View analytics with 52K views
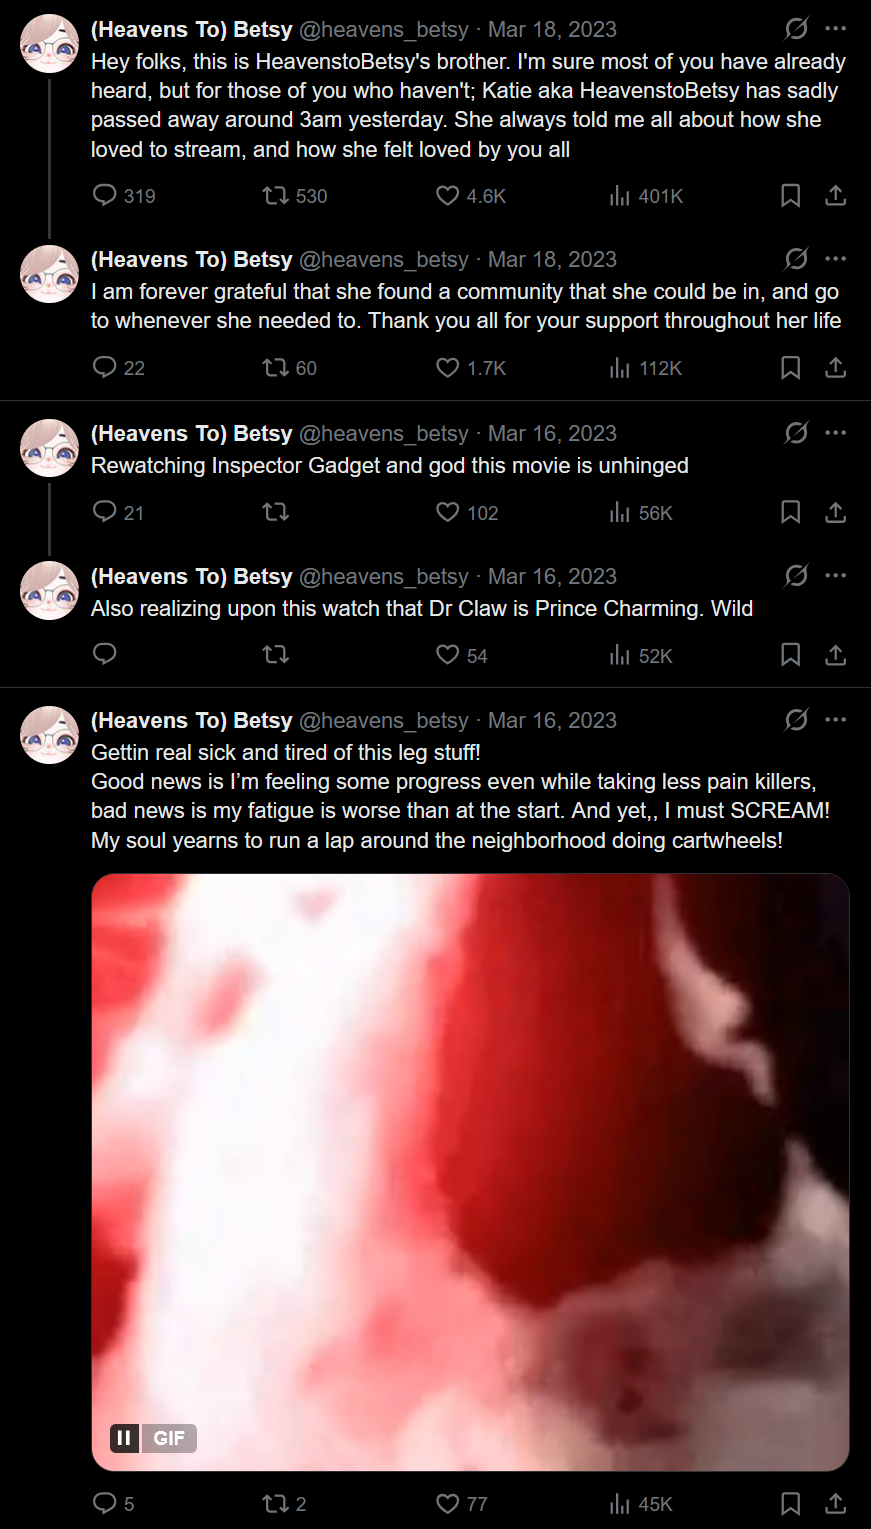Viewport: 871px width, 1529px height. pos(641,656)
